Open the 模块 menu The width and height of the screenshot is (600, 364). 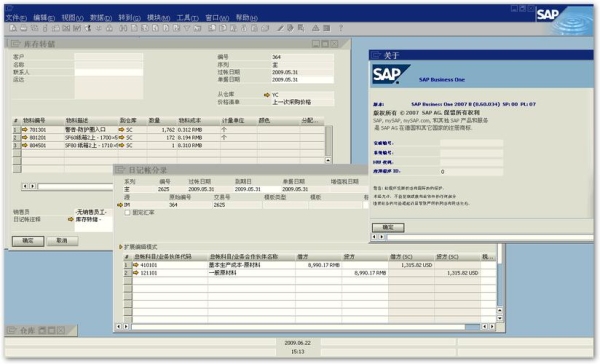158,18
